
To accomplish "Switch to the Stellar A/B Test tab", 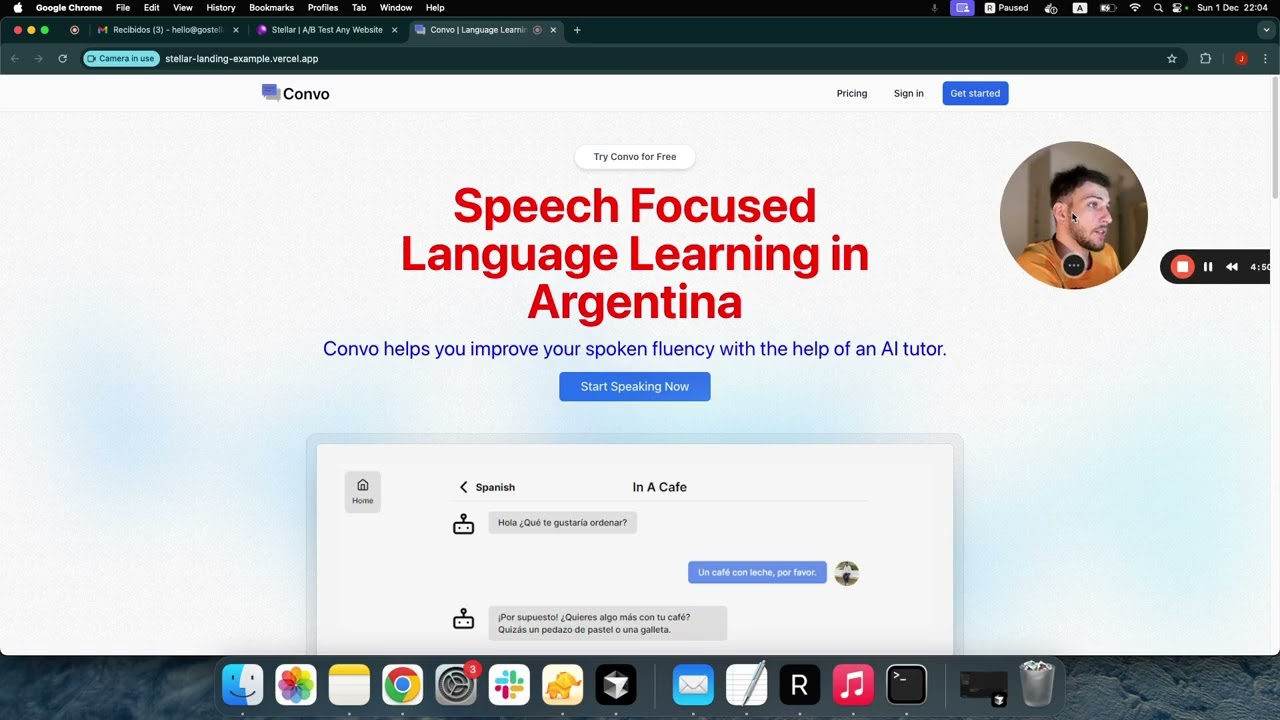I will point(327,30).
